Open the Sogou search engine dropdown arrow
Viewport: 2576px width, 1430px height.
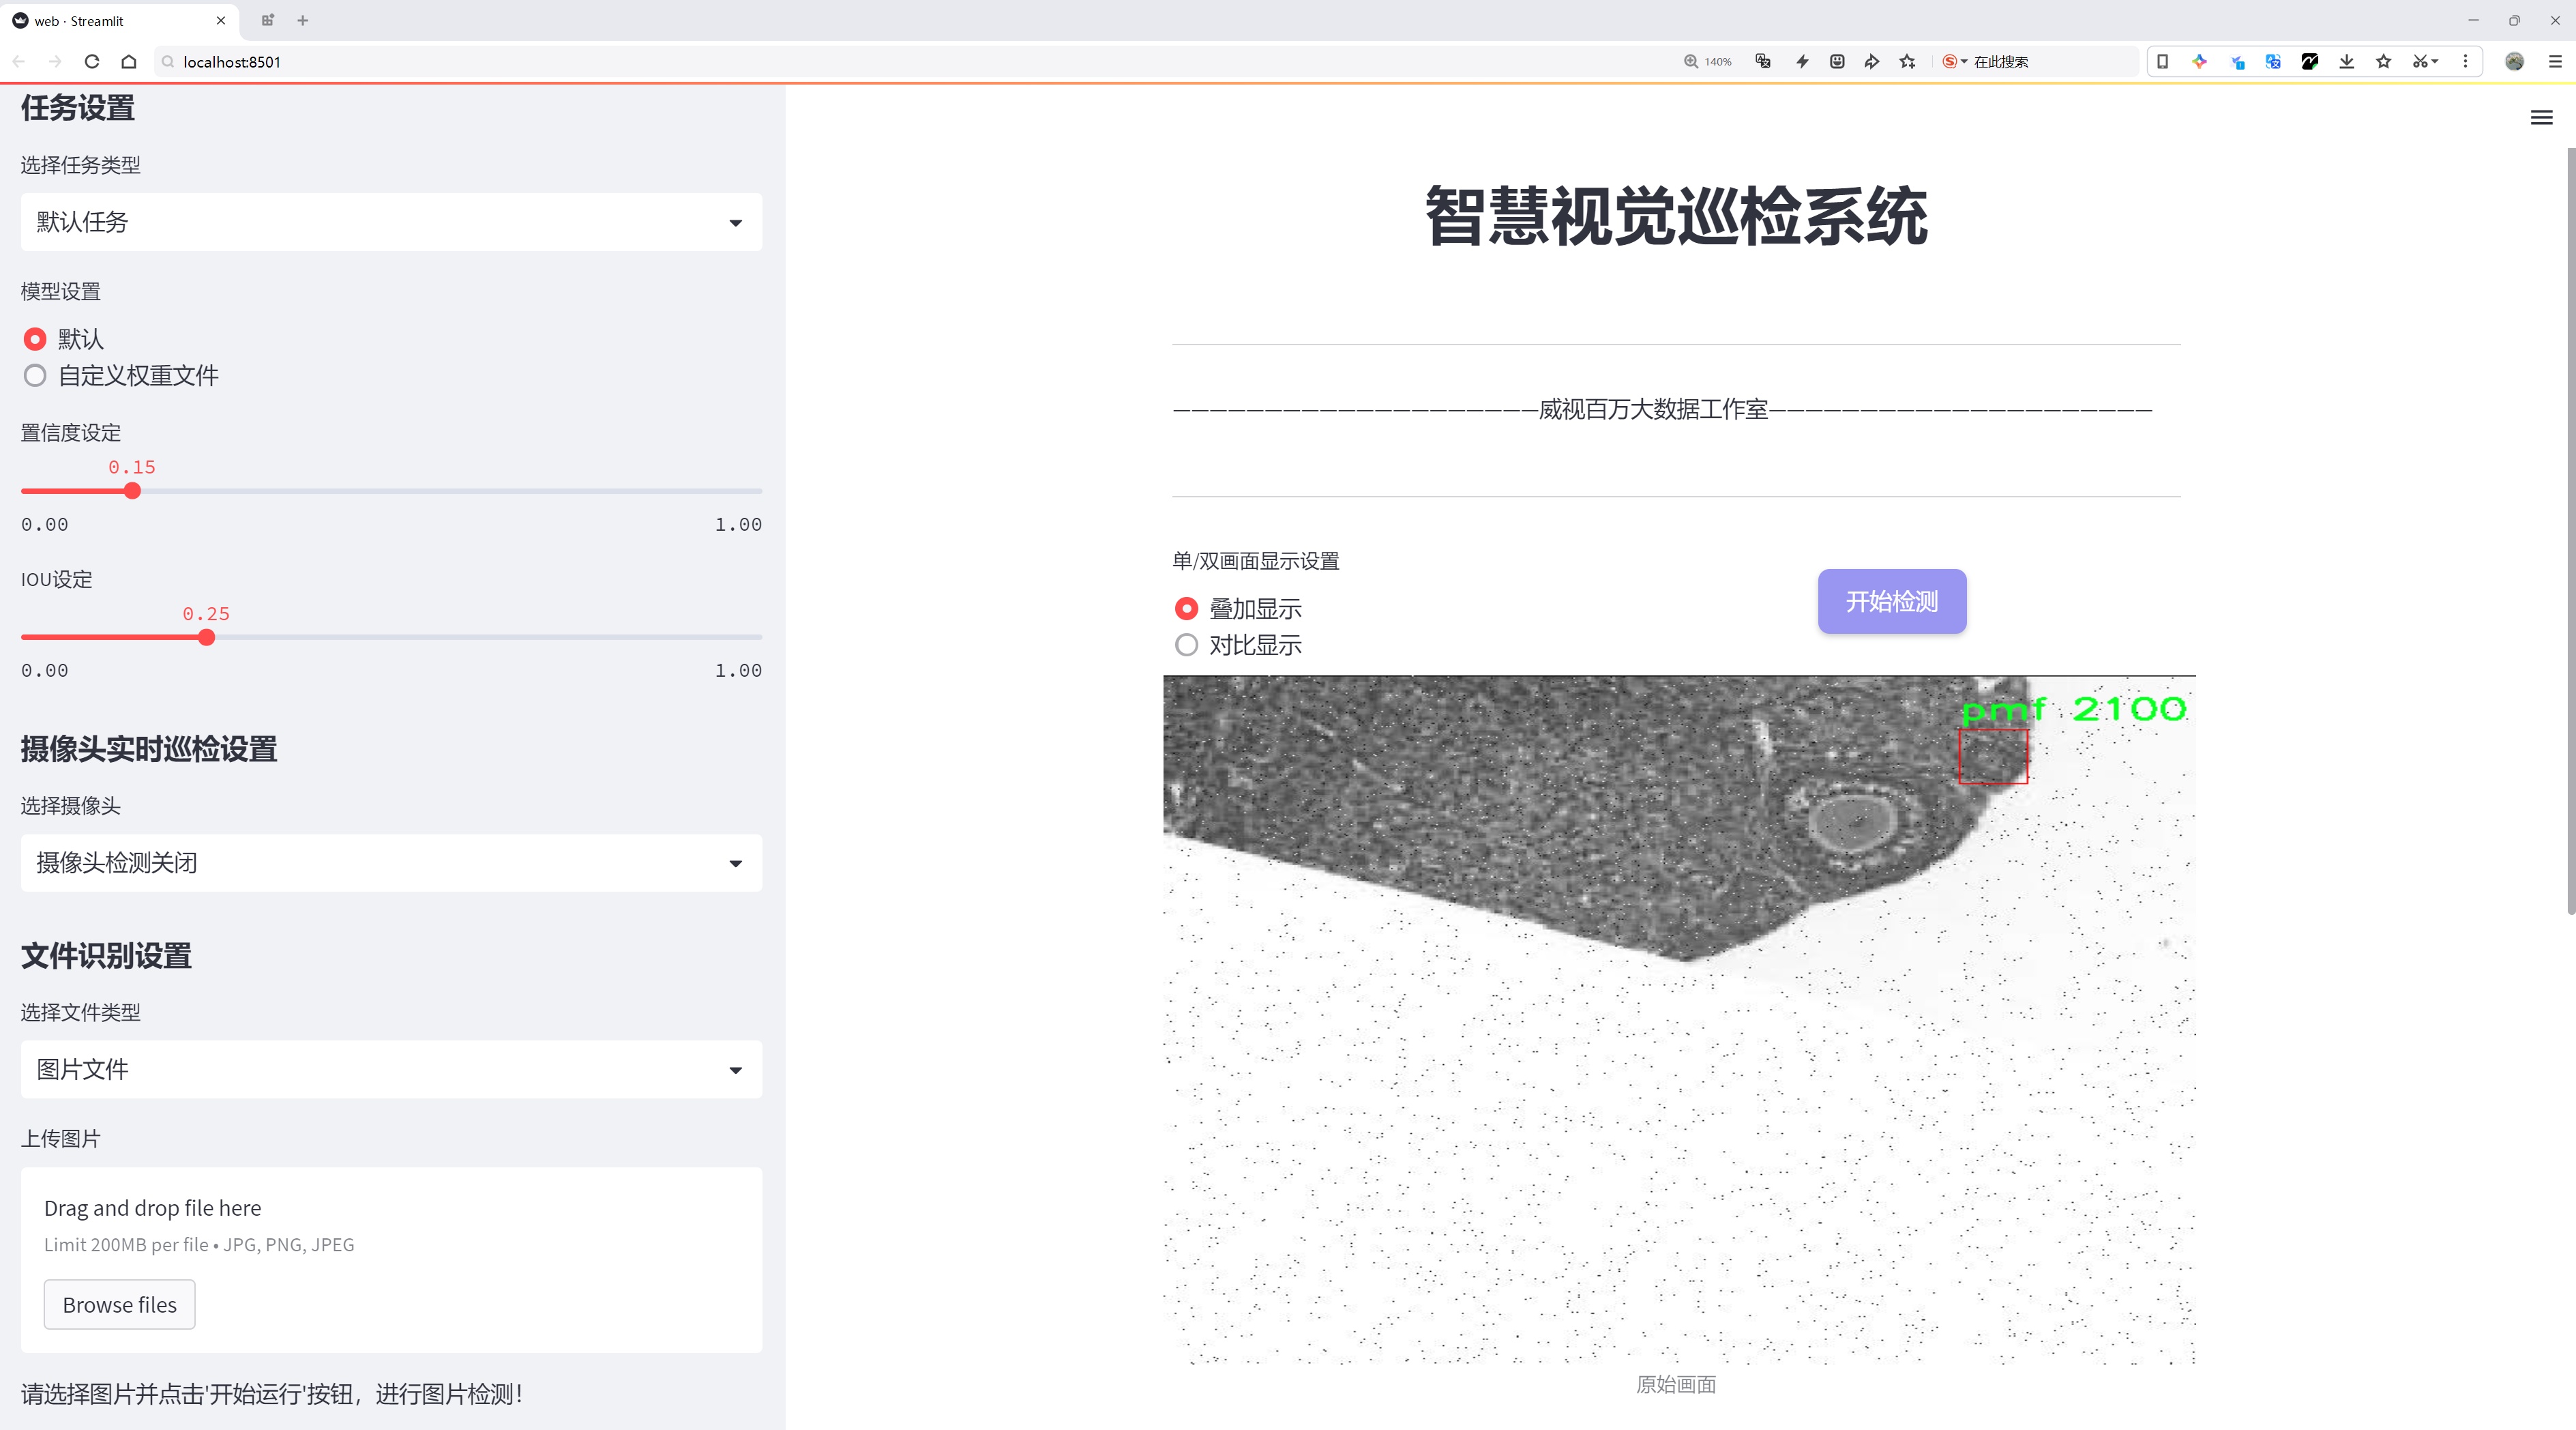pyautogui.click(x=1964, y=62)
